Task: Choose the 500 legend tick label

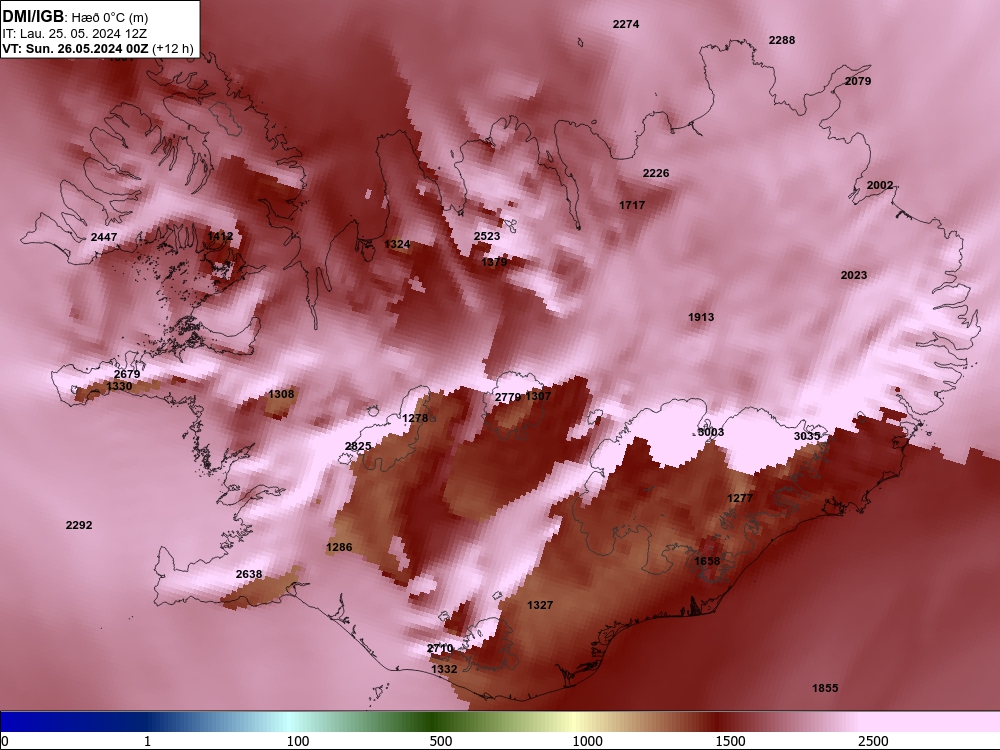Action: pyautogui.click(x=441, y=741)
